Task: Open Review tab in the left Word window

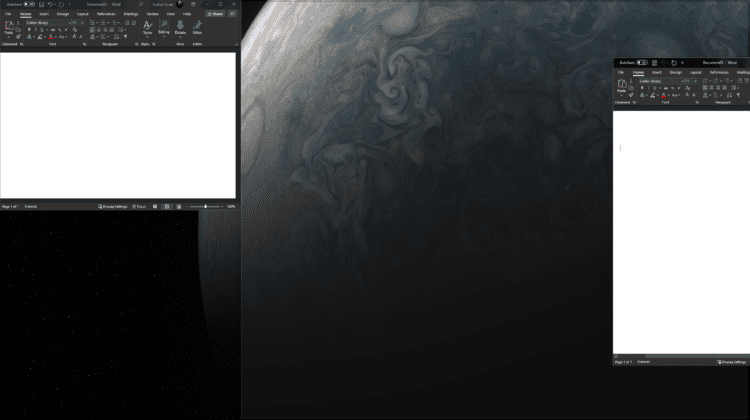Action: pyautogui.click(x=153, y=14)
